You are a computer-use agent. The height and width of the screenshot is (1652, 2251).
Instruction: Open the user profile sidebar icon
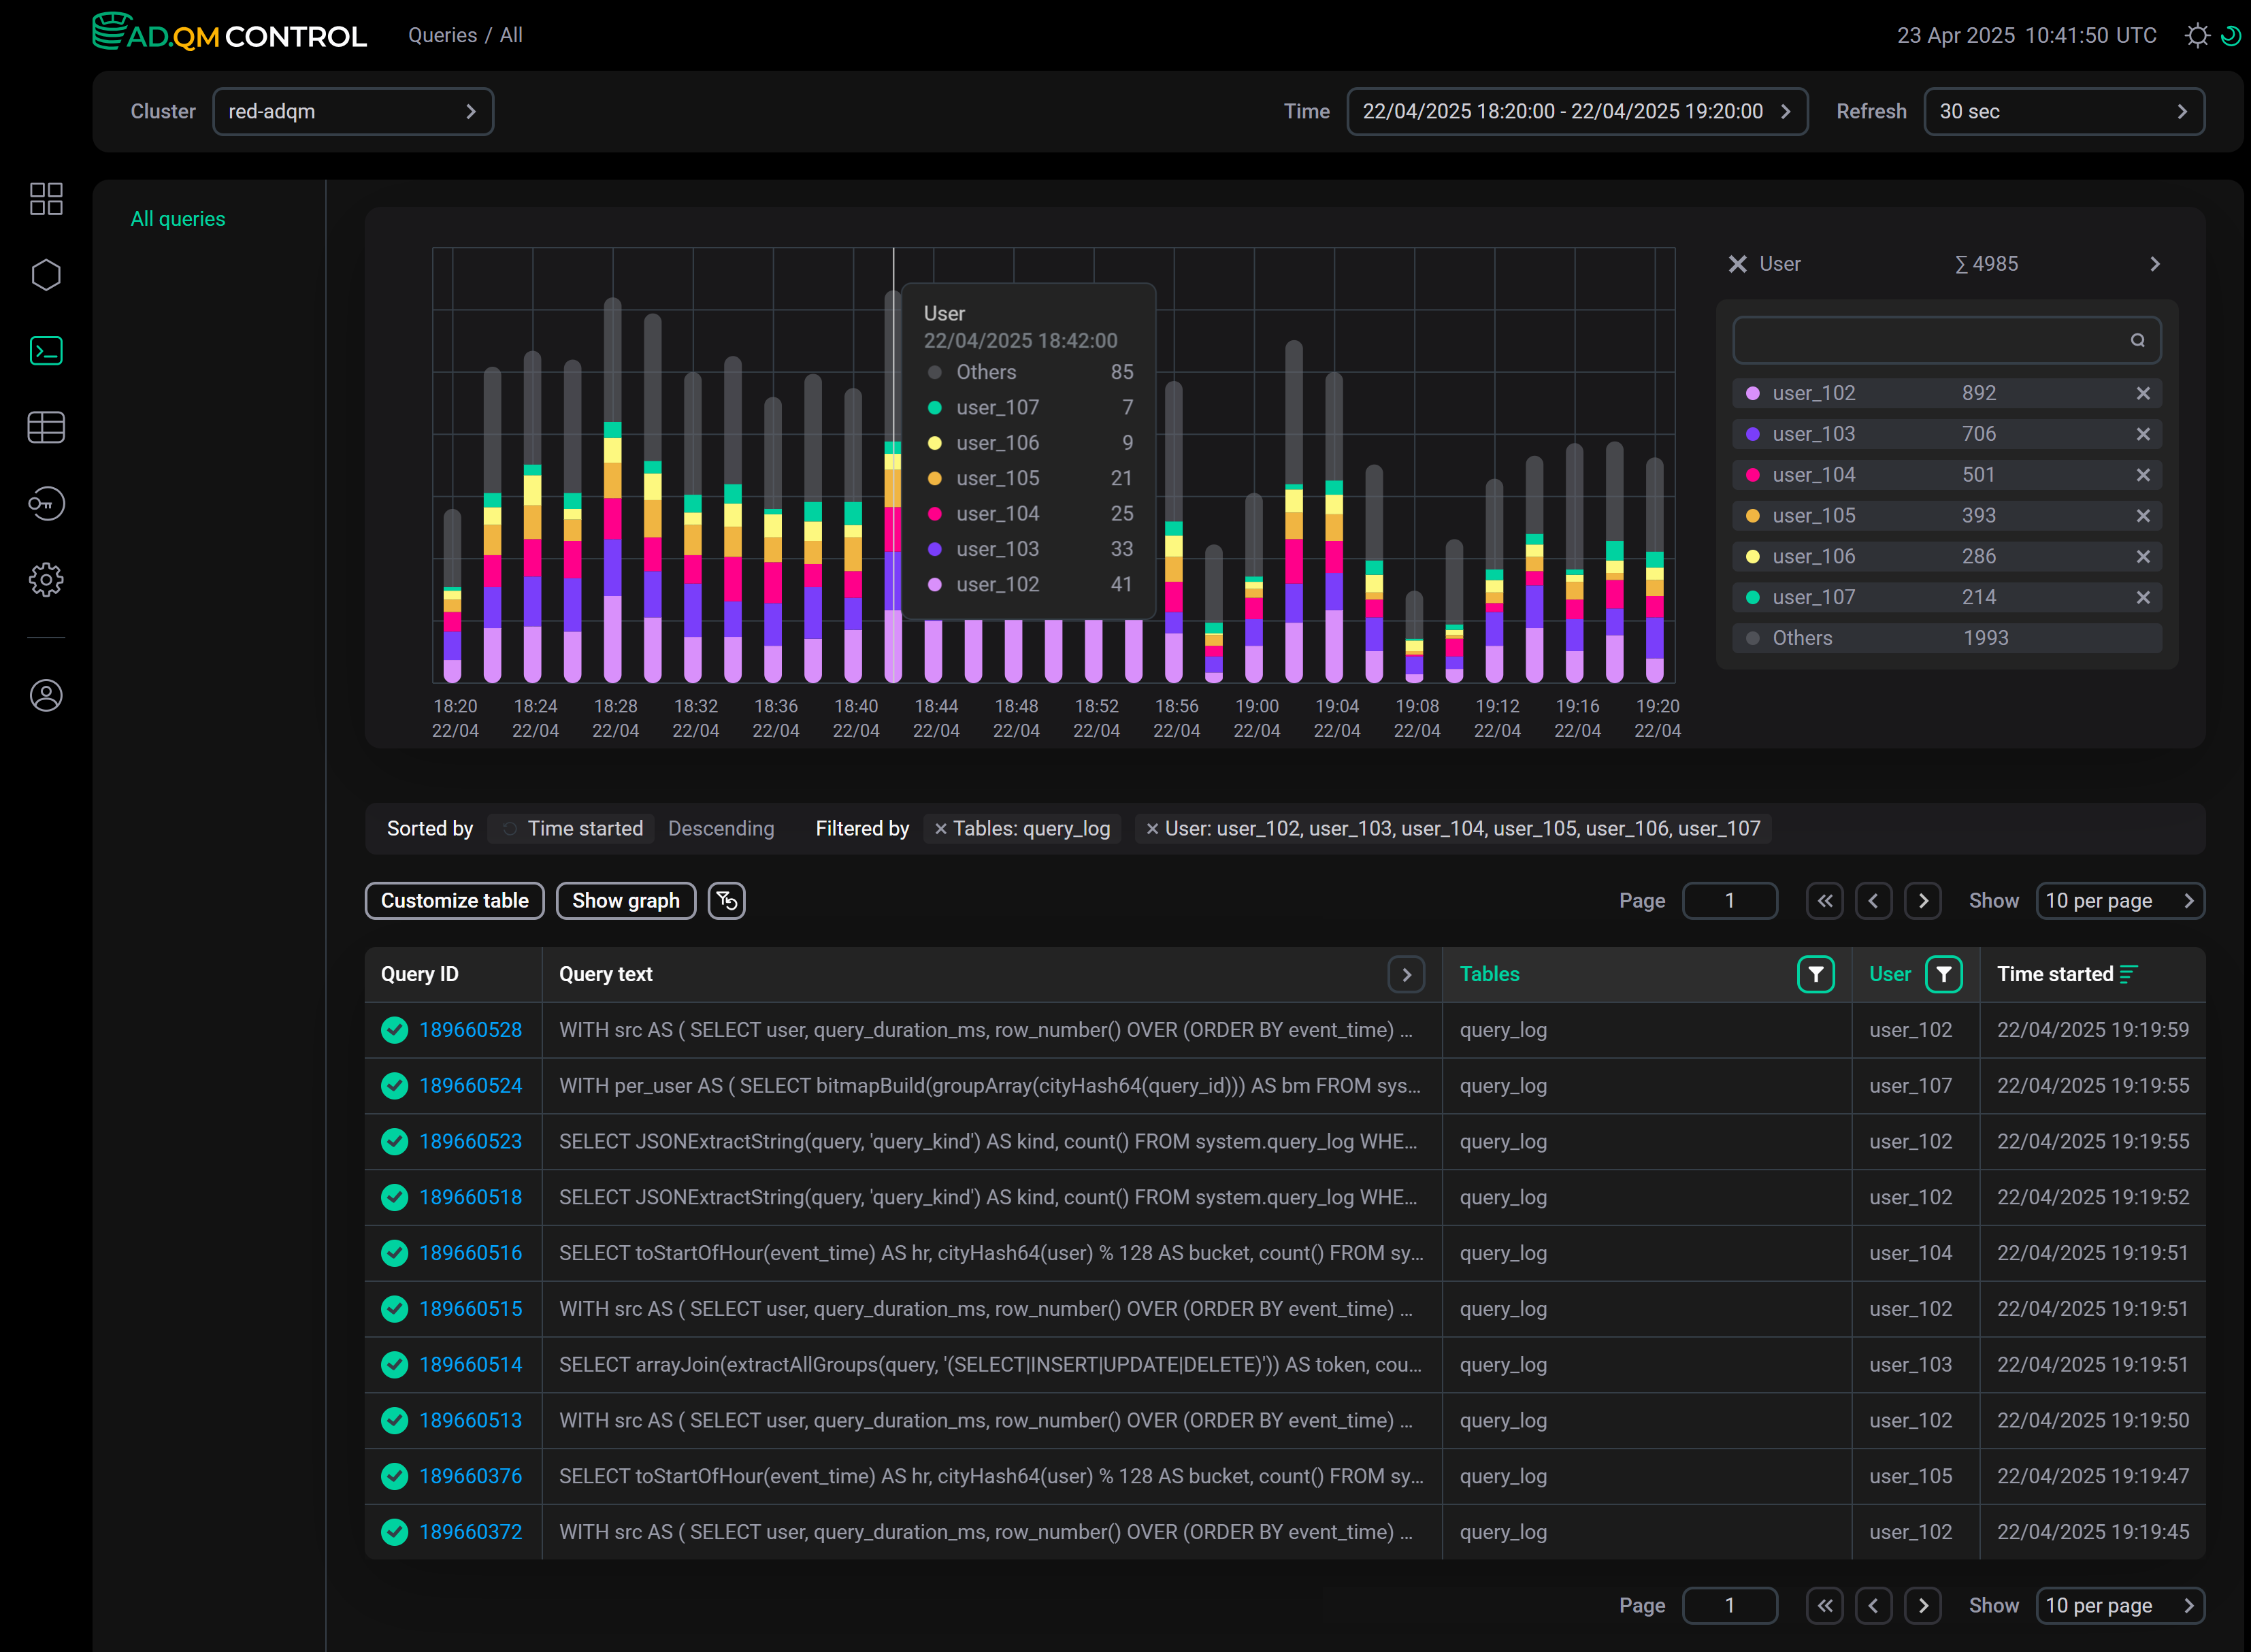click(x=46, y=695)
